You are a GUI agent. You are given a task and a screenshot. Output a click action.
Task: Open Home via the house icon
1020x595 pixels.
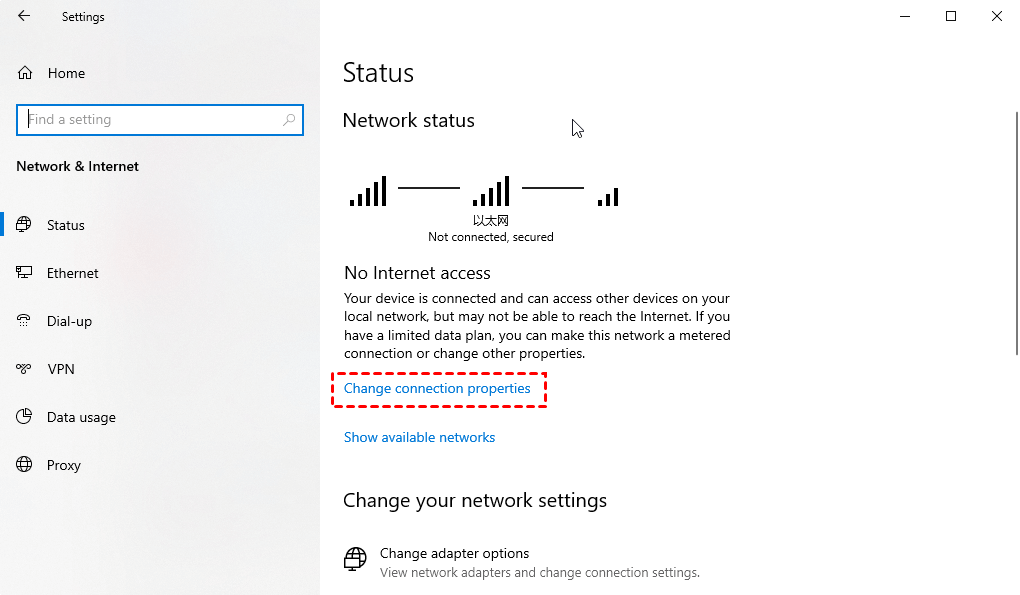tap(25, 73)
